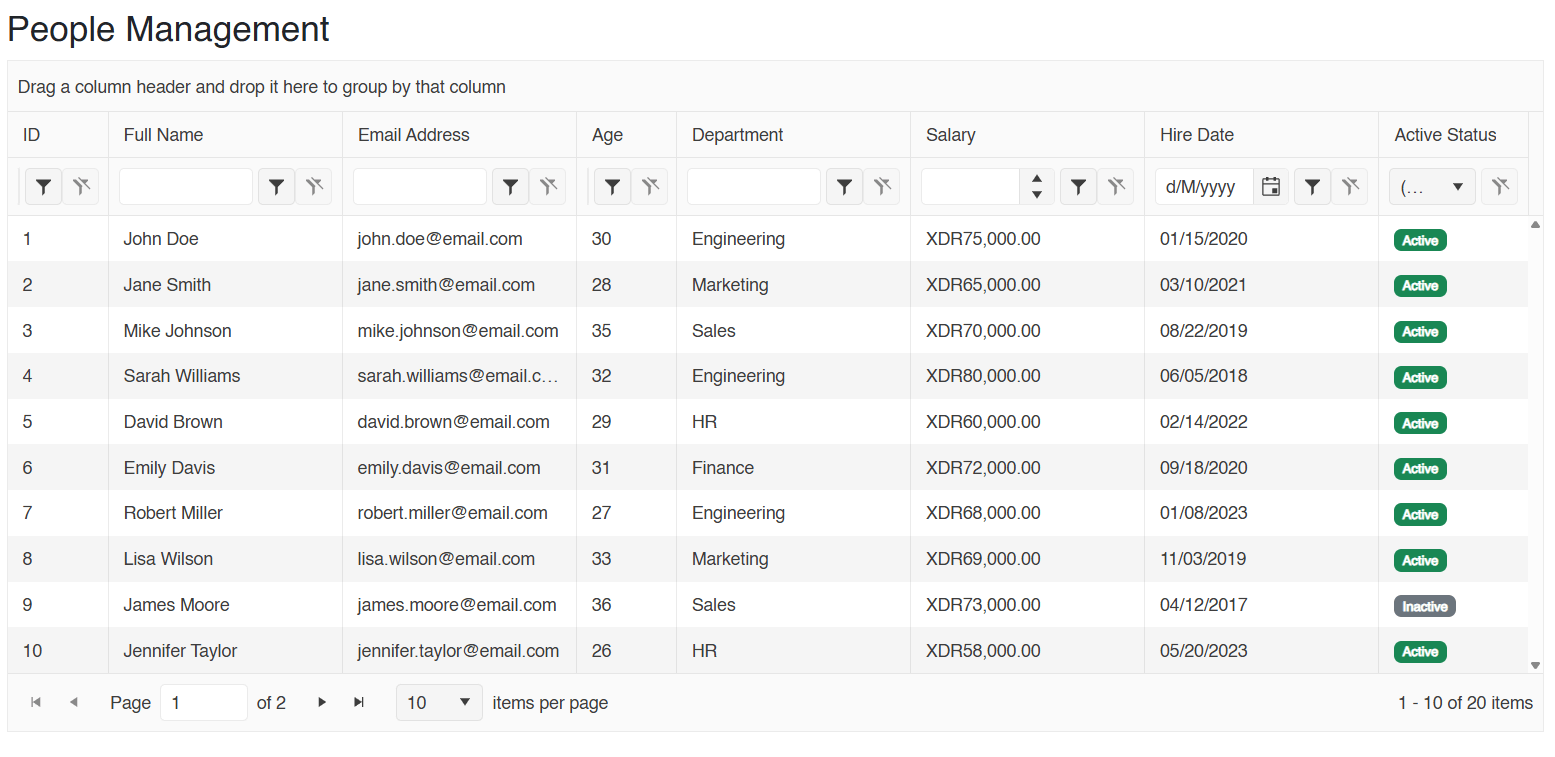The width and height of the screenshot is (1555, 757).
Task: Go back to the previous page
Action: pos(73,702)
